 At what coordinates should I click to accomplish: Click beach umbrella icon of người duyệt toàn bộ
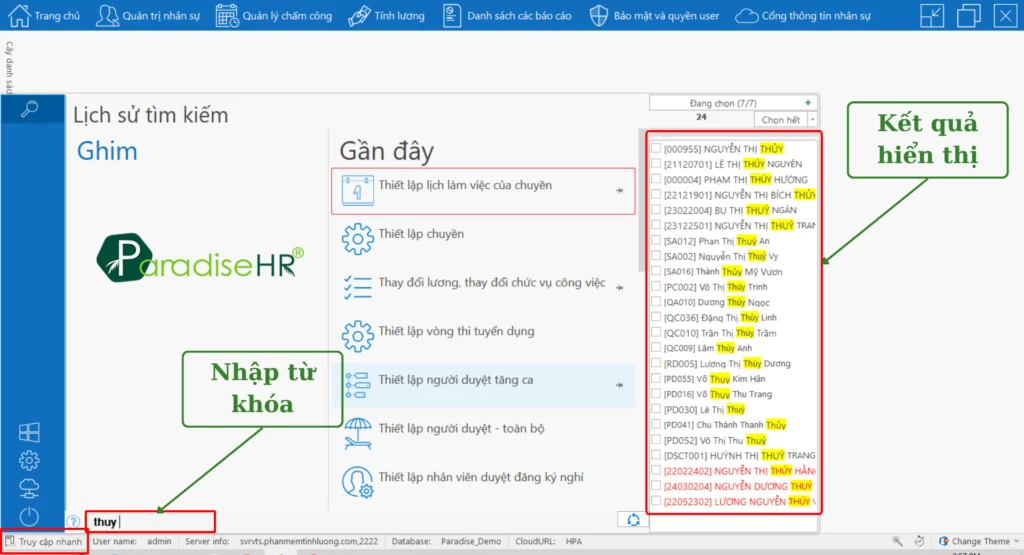357,434
